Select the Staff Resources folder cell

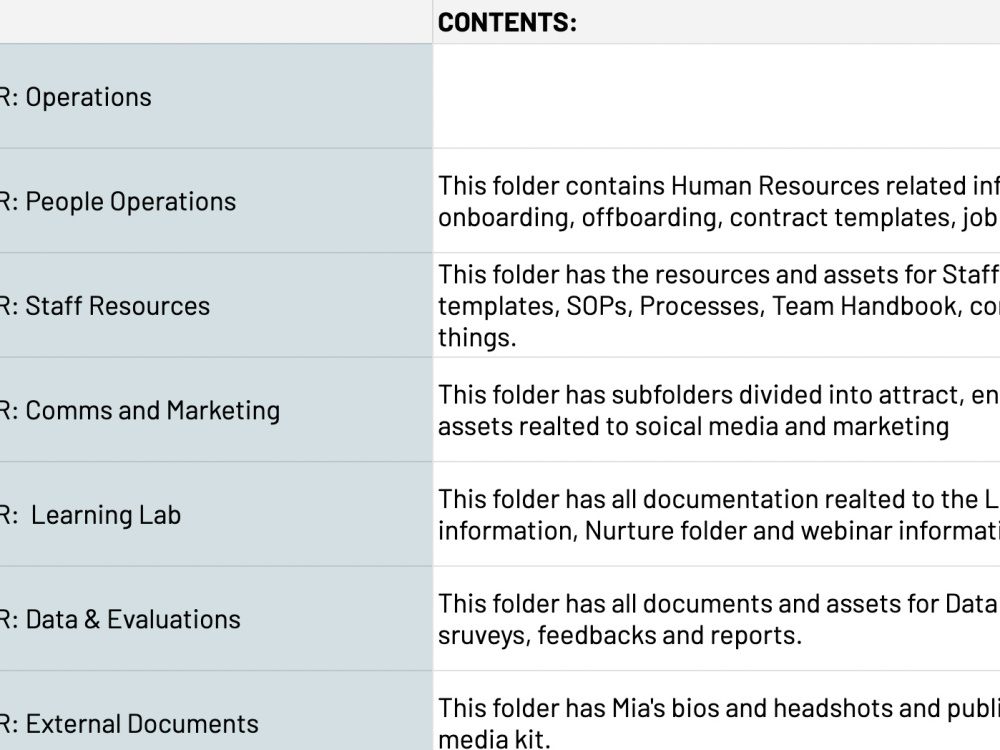tap(216, 305)
